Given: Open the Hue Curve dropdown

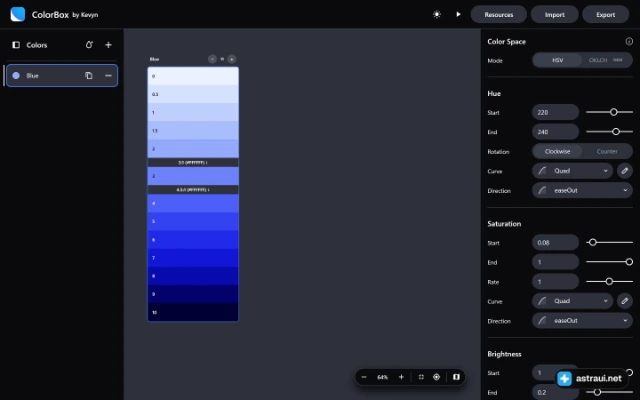Looking at the screenshot, I should pyautogui.click(x=572, y=171).
